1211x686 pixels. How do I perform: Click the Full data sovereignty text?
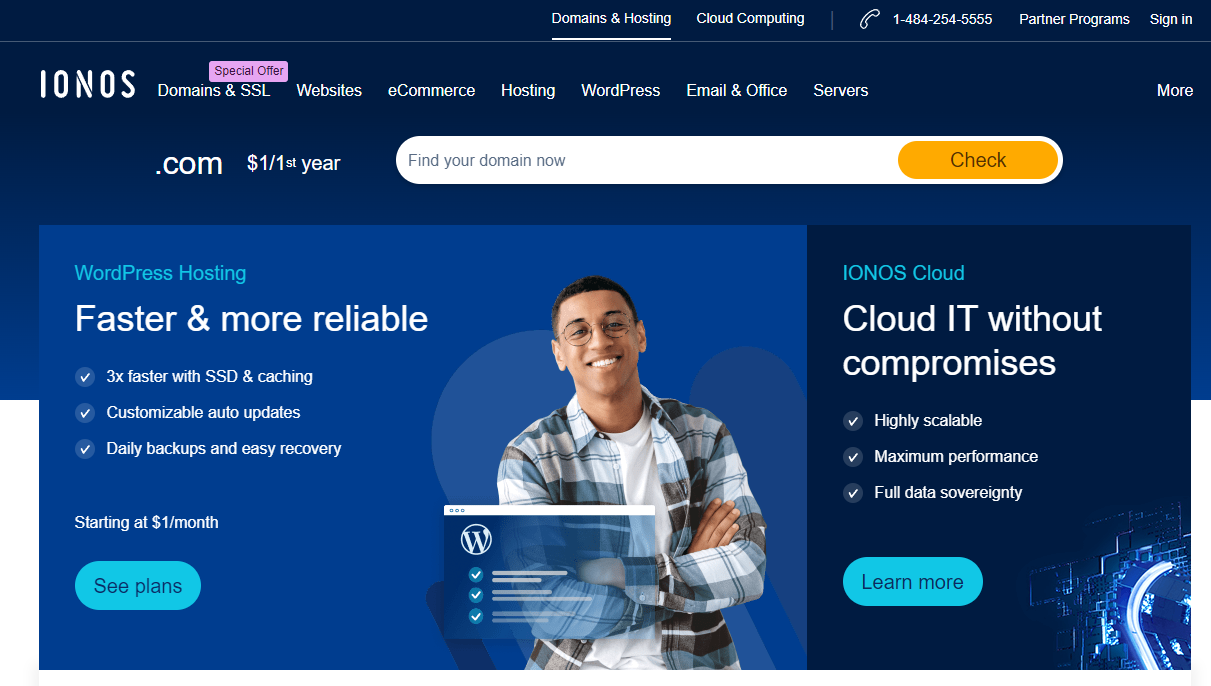coord(948,493)
